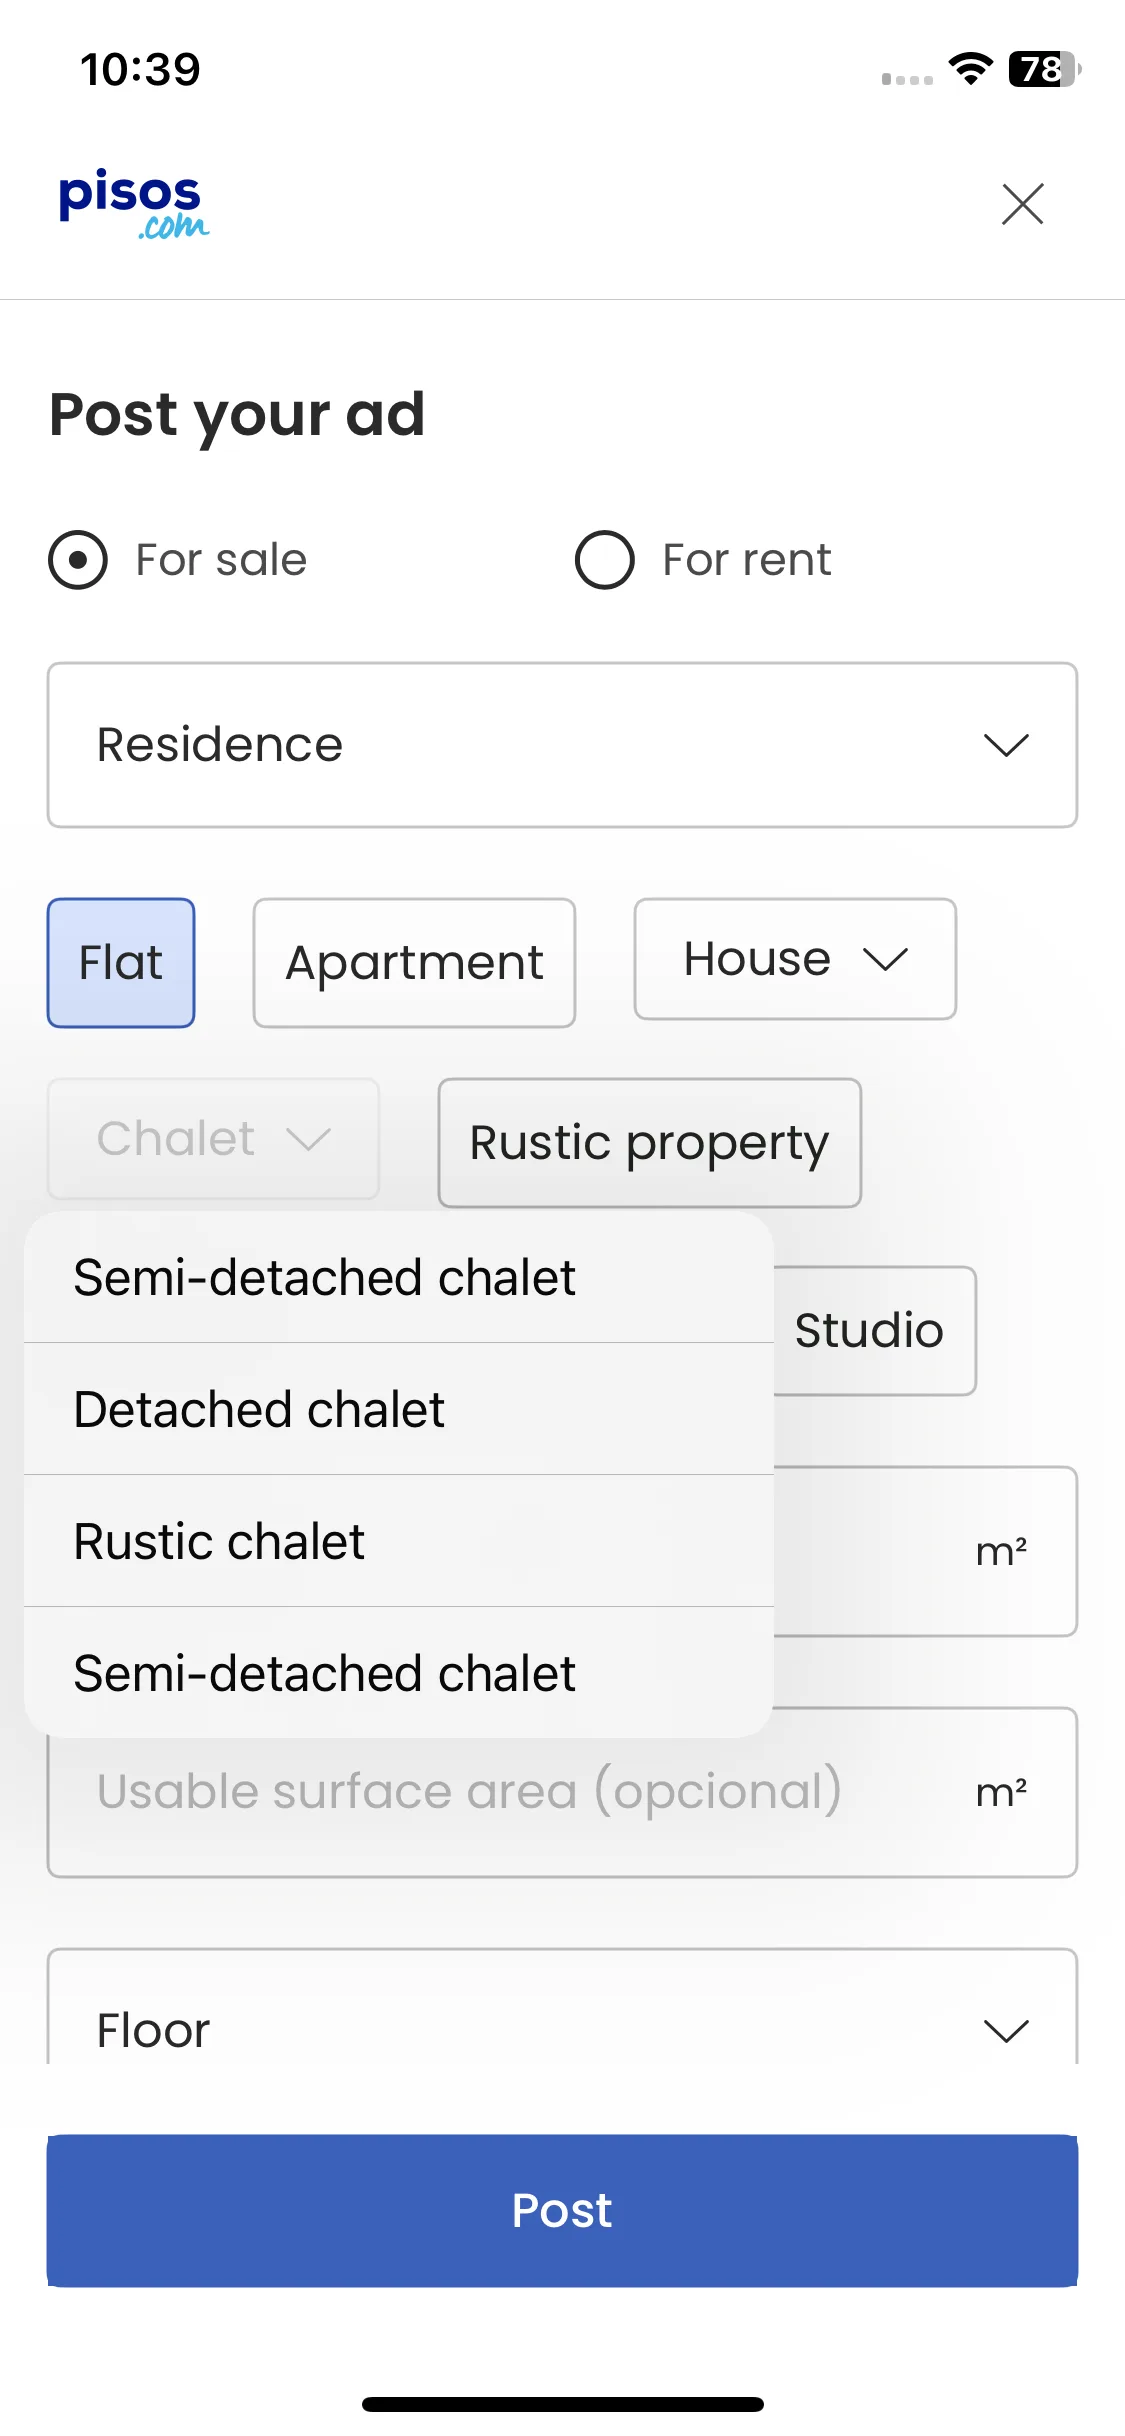
Task: Close the post ad screen with X
Action: click(x=1022, y=204)
